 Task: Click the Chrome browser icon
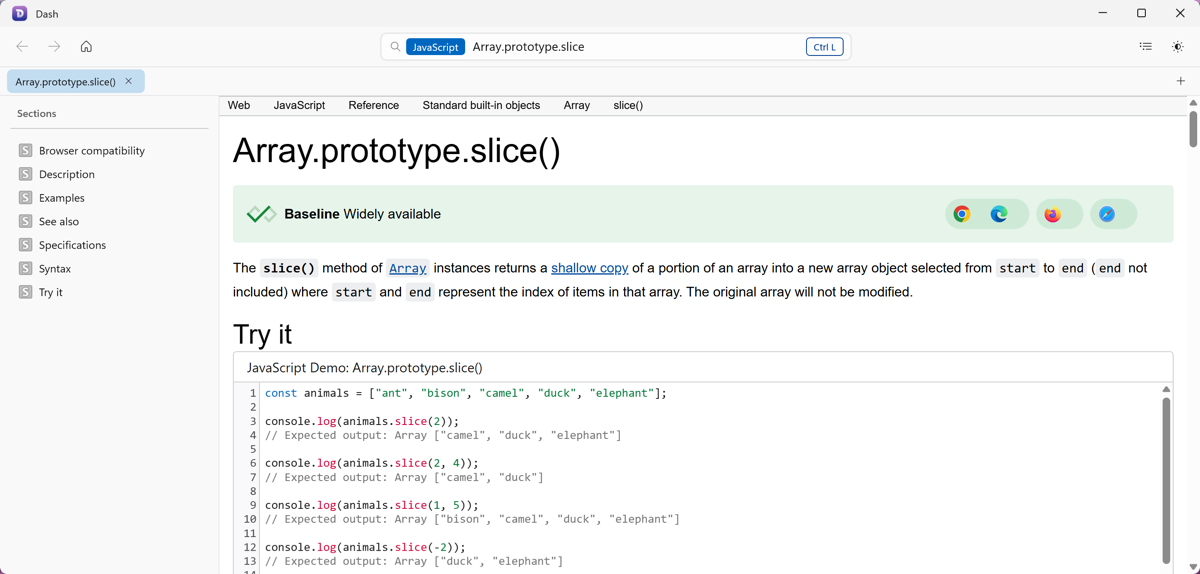tap(962, 214)
